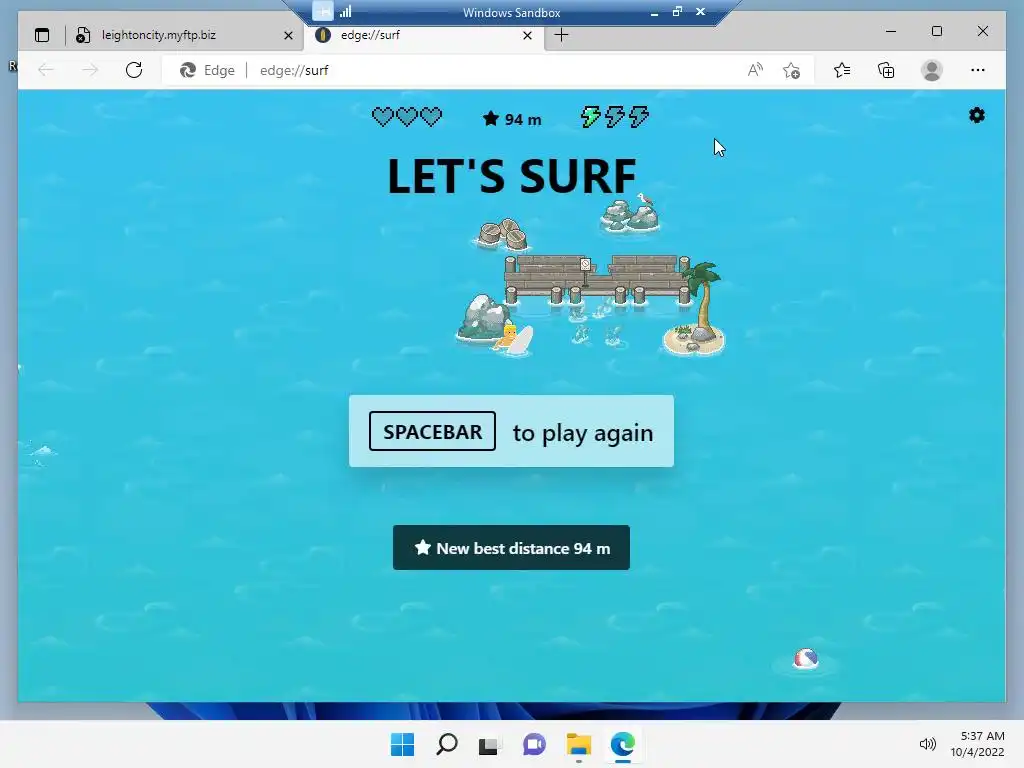Open the Windows Start button
Screen dimensions: 1024x768
pos(402,744)
